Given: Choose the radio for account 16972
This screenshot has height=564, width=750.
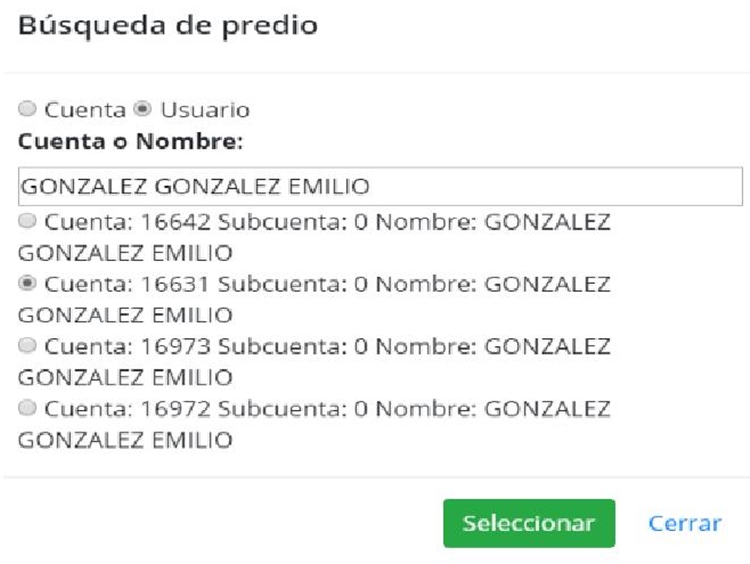Looking at the screenshot, I should [x=26, y=408].
